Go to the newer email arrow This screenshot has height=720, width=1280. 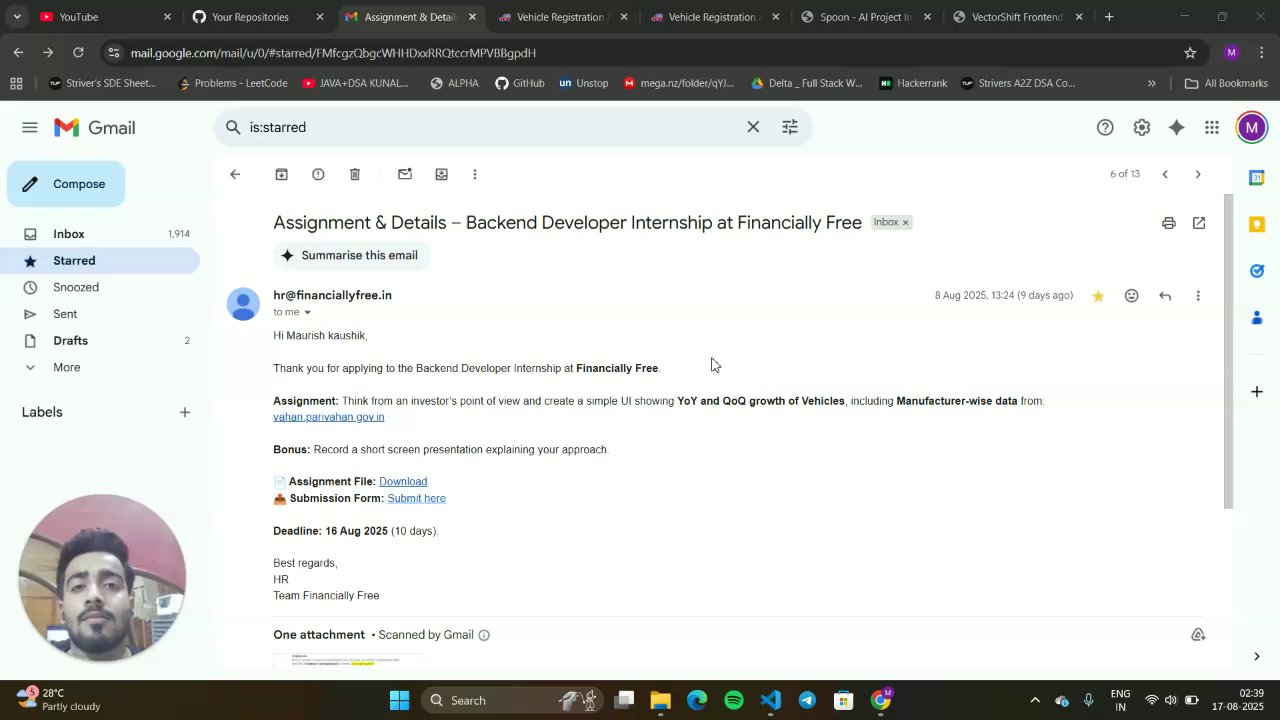coord(1165,174)
